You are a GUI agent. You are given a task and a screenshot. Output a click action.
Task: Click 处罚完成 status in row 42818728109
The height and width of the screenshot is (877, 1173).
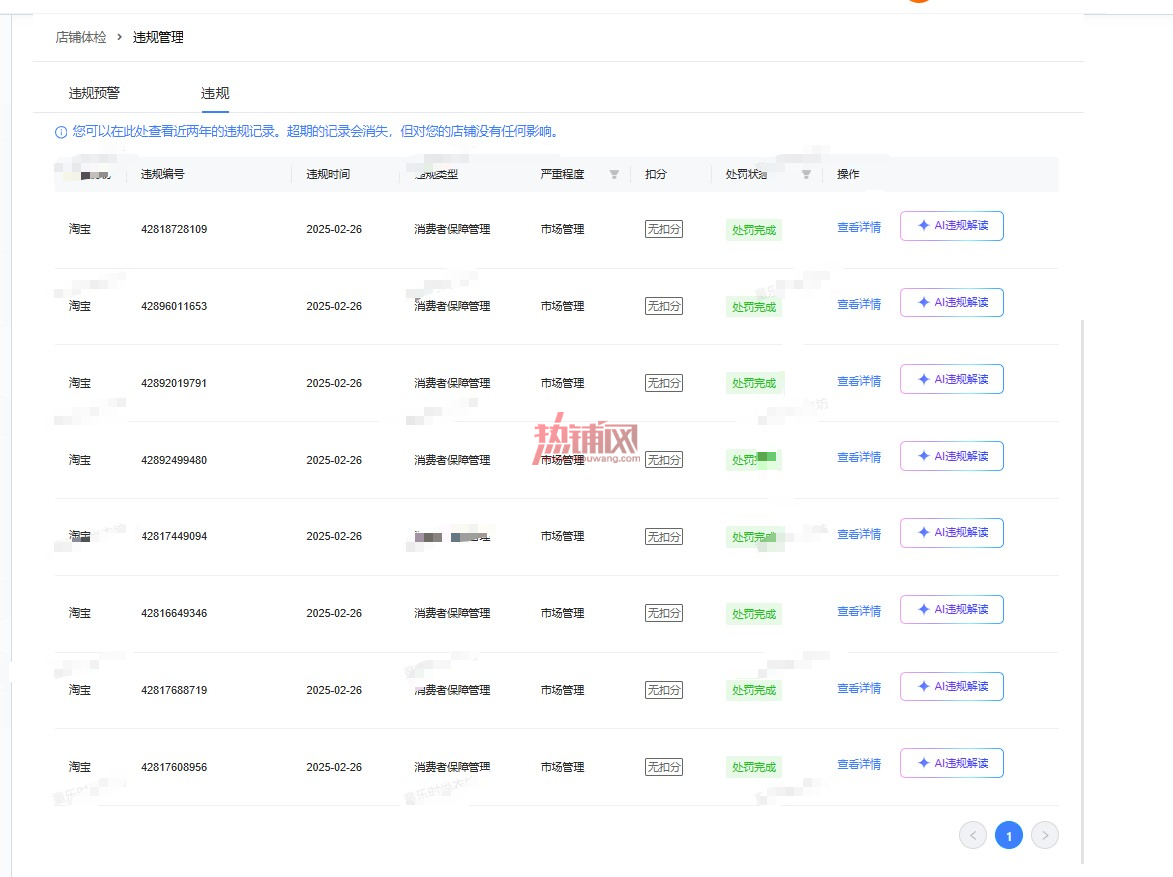click(x=754, y=230)
